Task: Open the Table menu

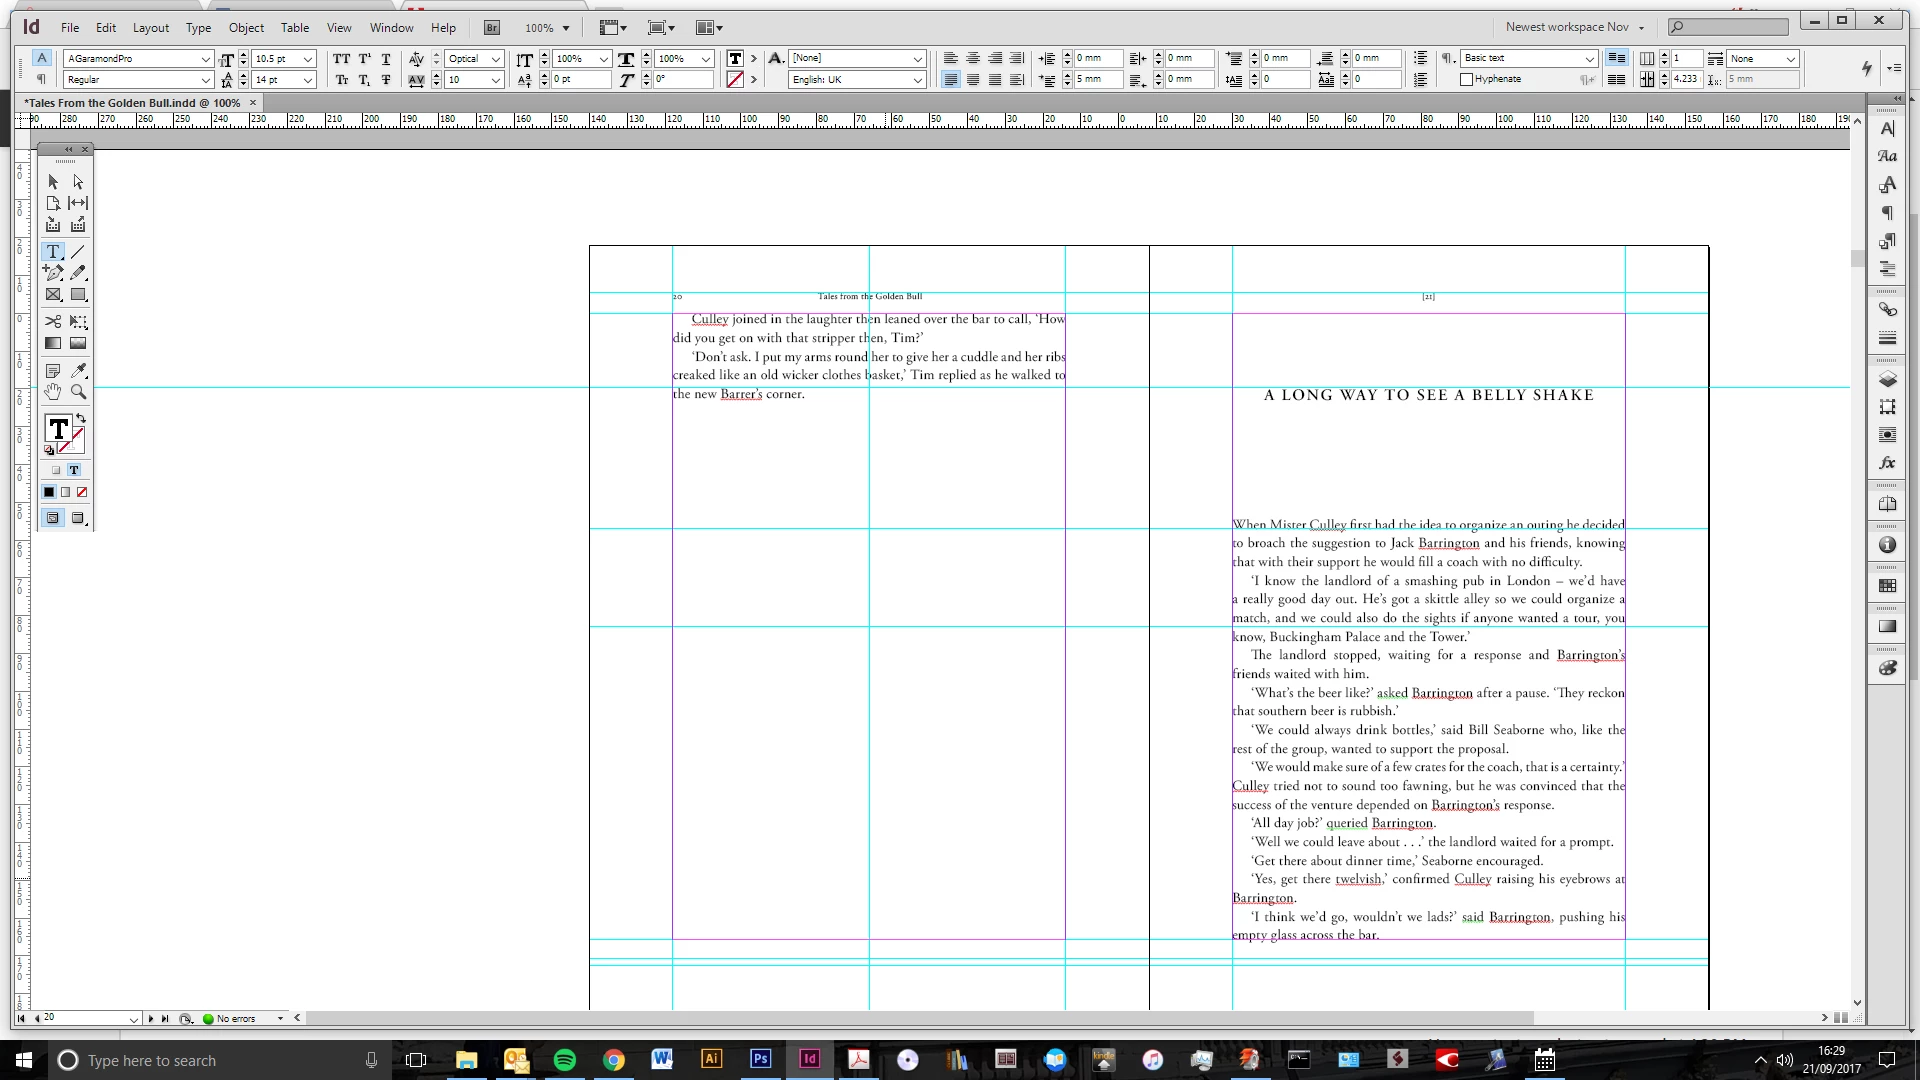Action: pos(294,28)
